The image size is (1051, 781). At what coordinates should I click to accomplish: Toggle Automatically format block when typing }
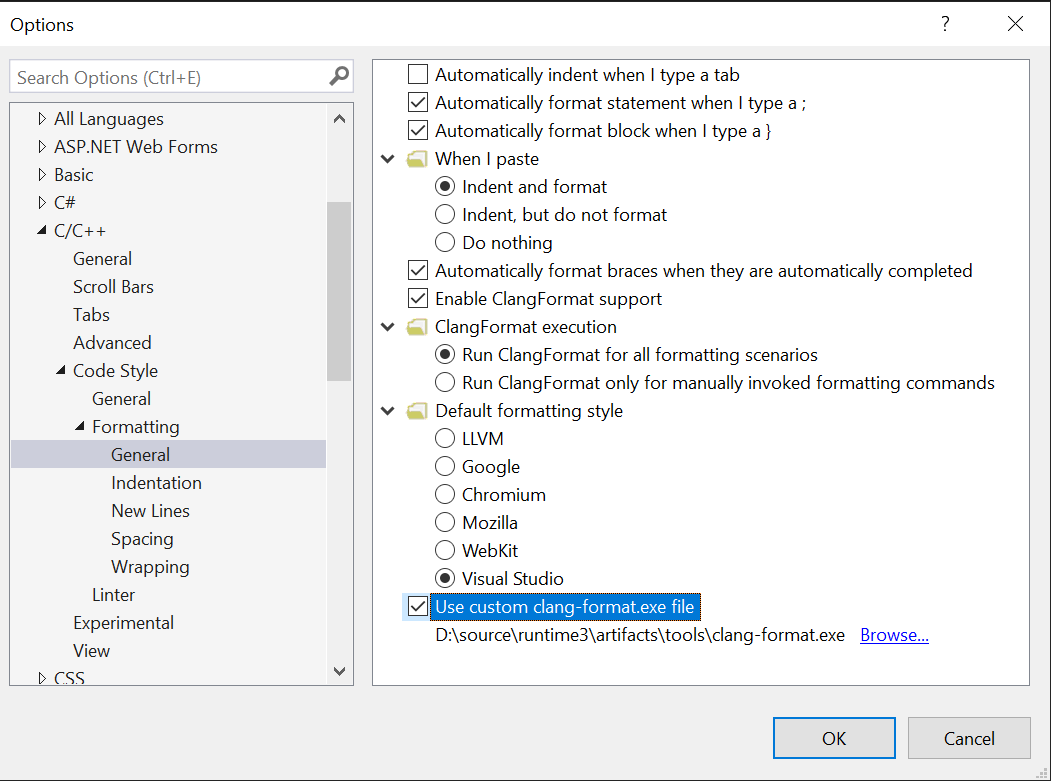pyautogui.click(x=418, y=131)
